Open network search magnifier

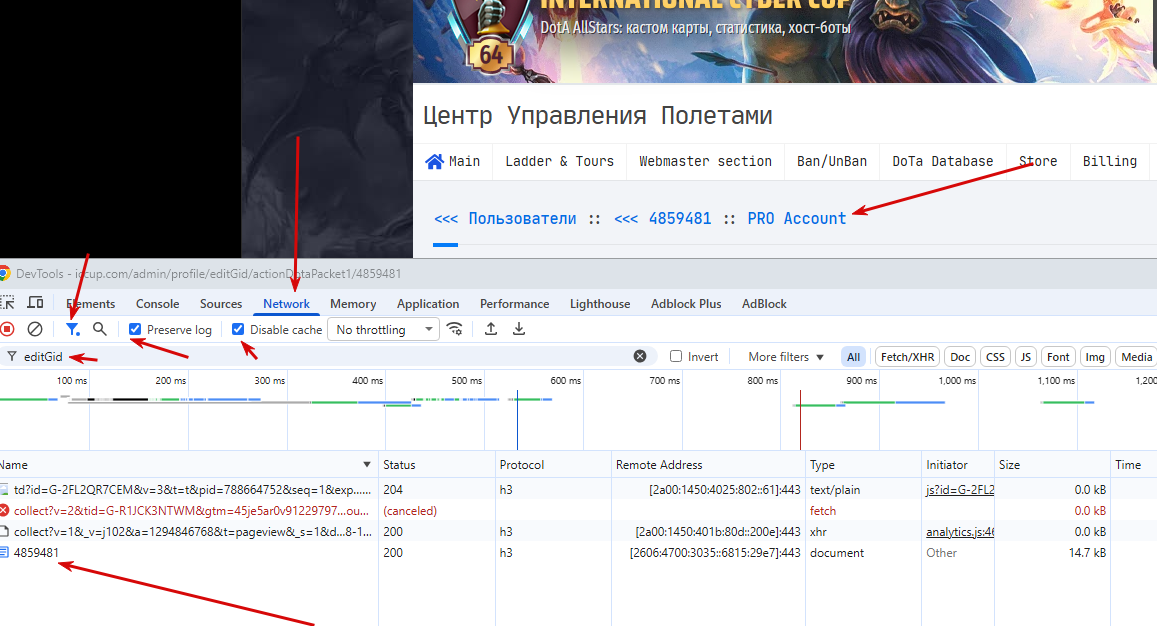tap(100, 329)
